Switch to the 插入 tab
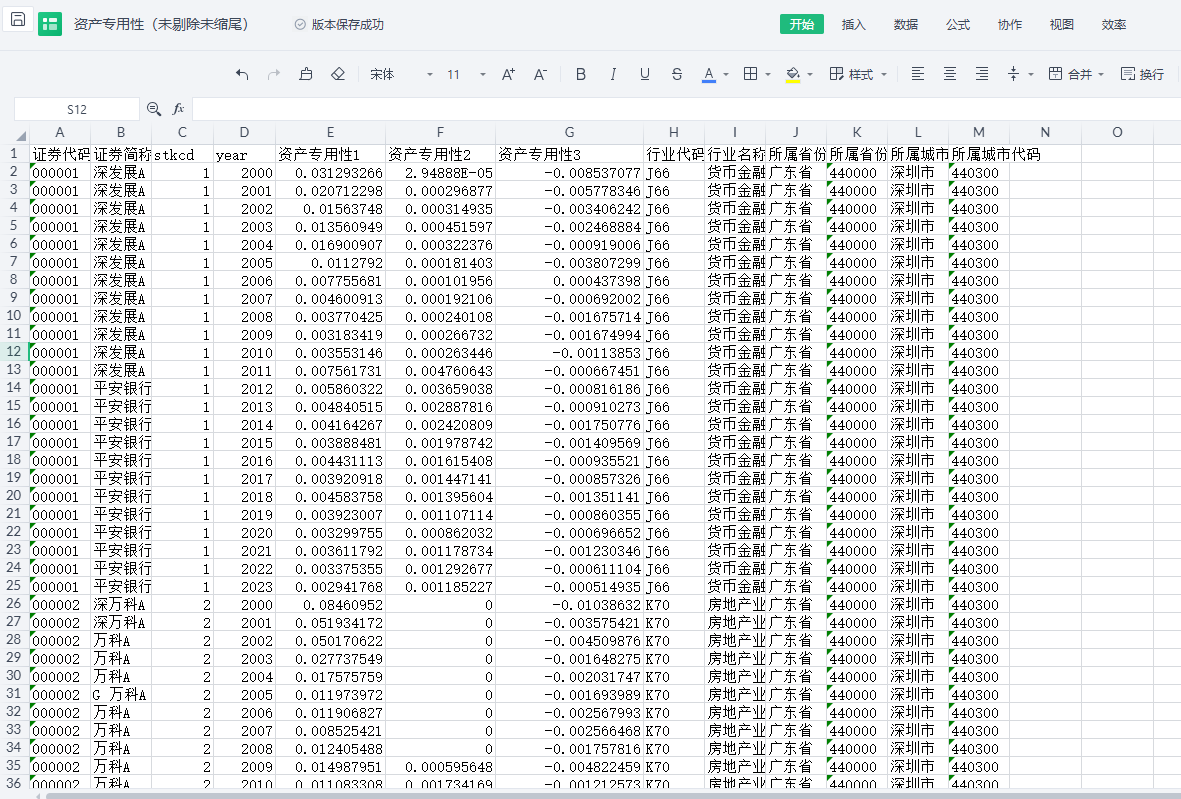1181x799 pixels. tap(853, 25)
